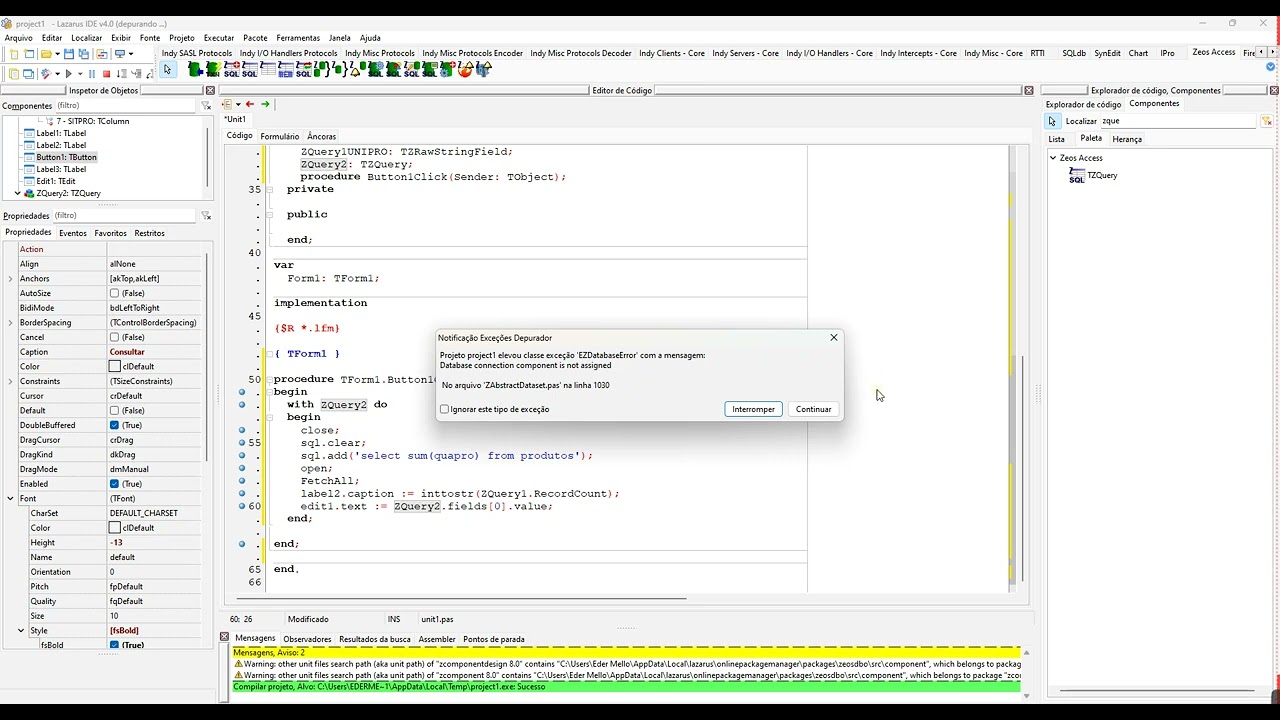Viewport: 1280px width, 720px height.
Task: Toggle the Cancel property checkbox
Action: pyautogui.click(x=114, y=337)
